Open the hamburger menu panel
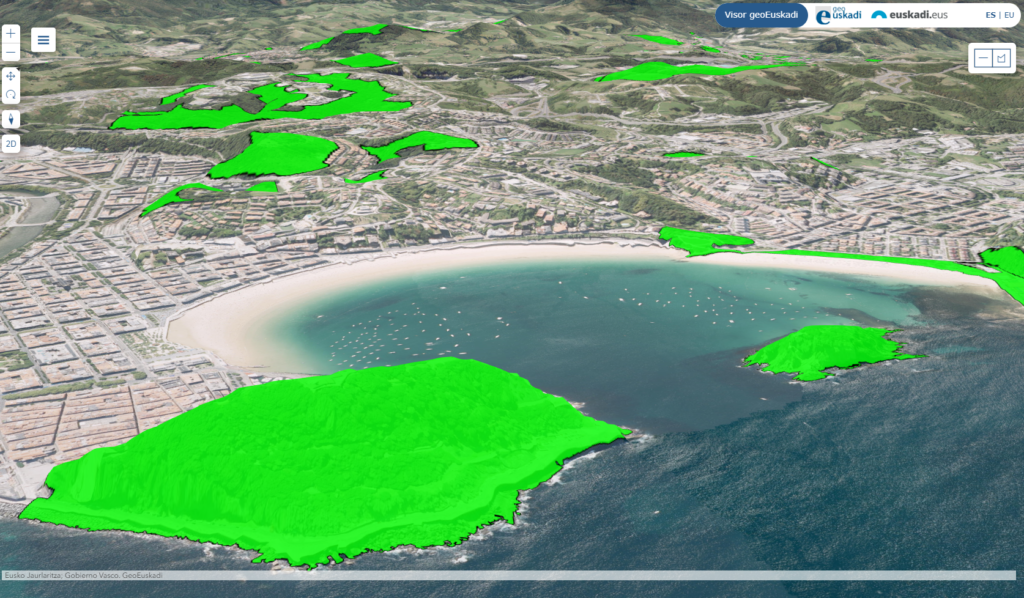This screenshot has height=598, width=1024. (43, 40)
